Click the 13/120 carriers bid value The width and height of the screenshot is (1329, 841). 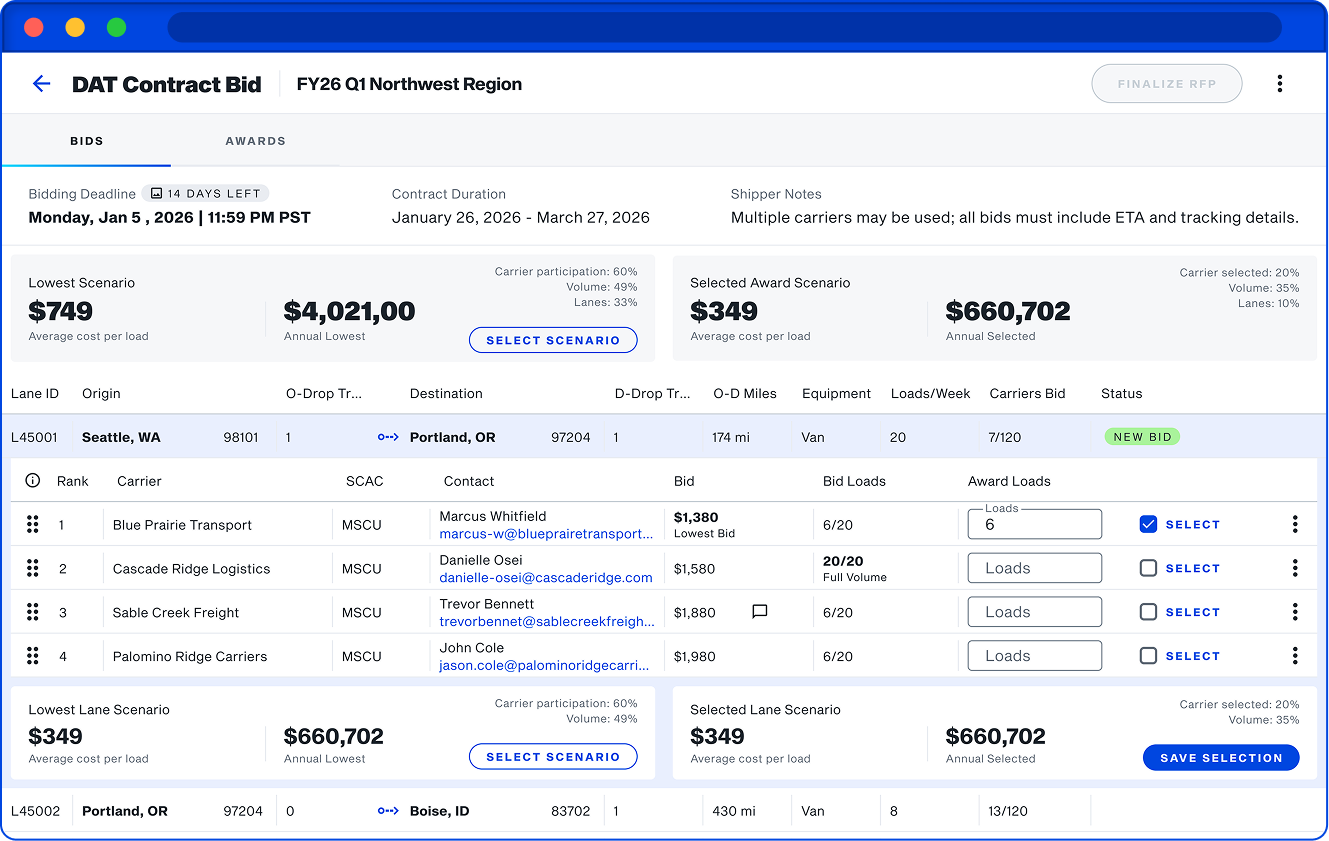[1008, 811]
